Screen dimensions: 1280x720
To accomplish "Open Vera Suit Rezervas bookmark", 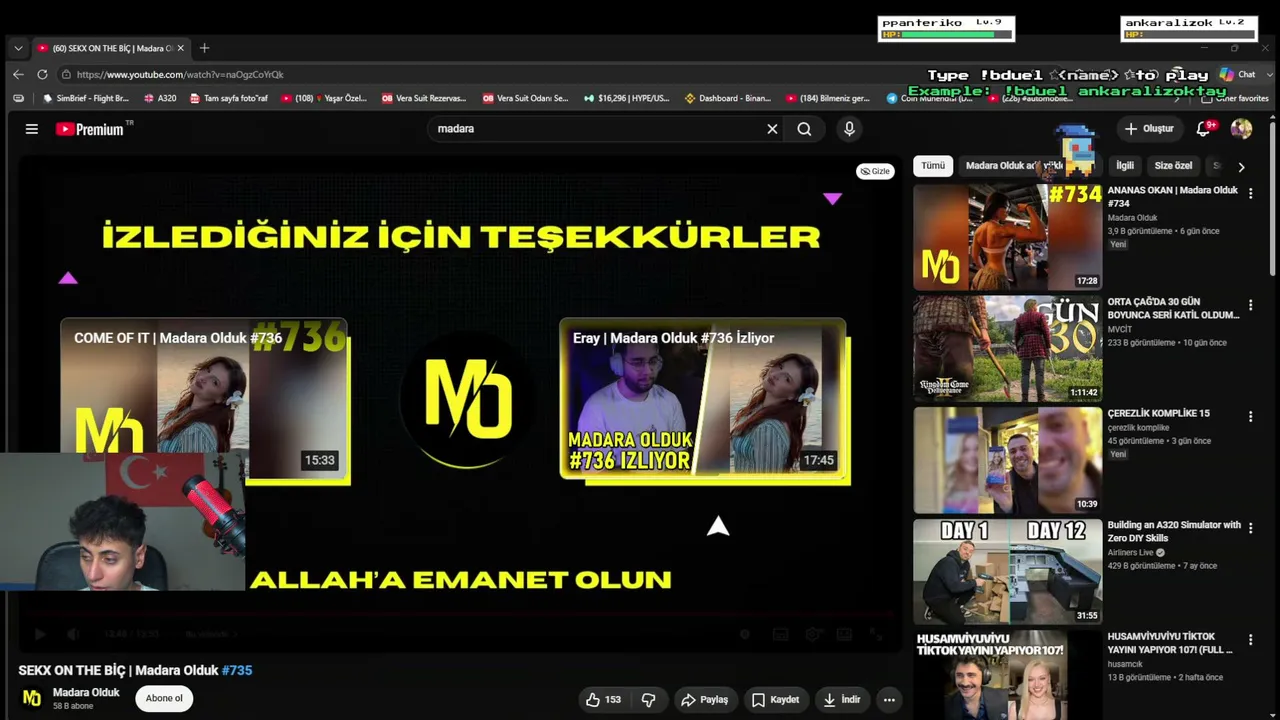I will click(x=424, y=98).
